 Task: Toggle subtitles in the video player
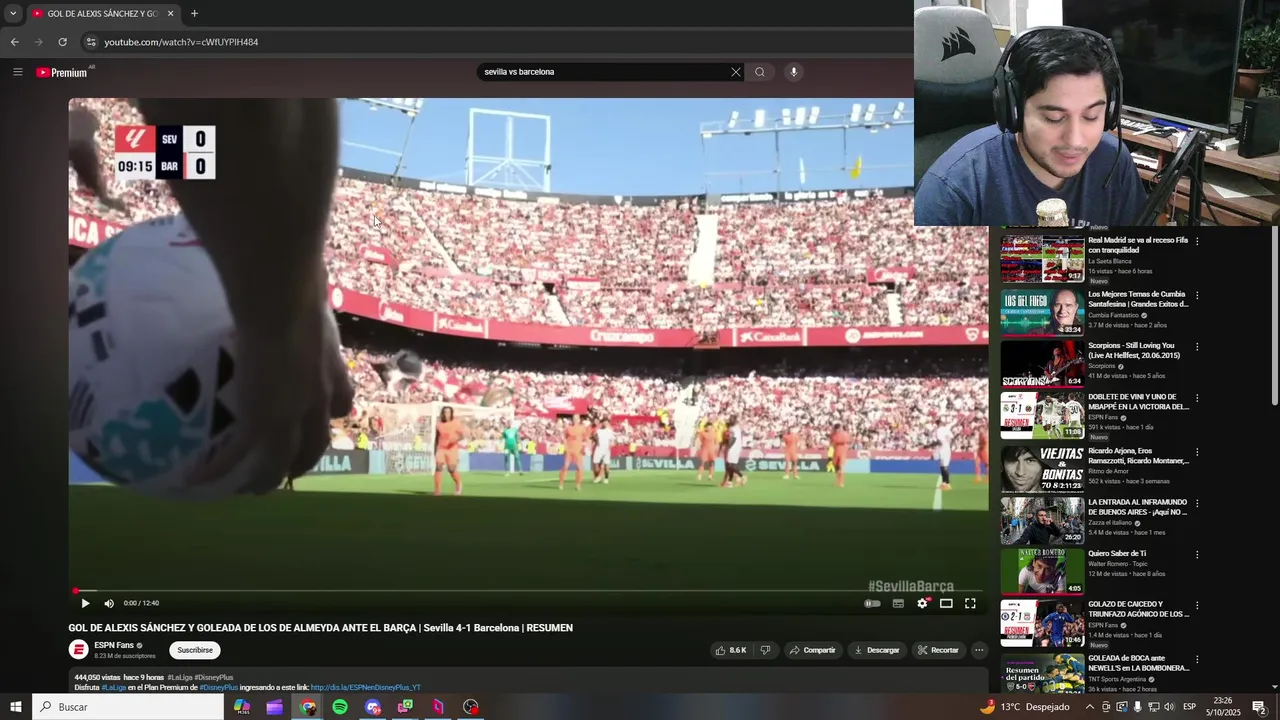point(898,603)
